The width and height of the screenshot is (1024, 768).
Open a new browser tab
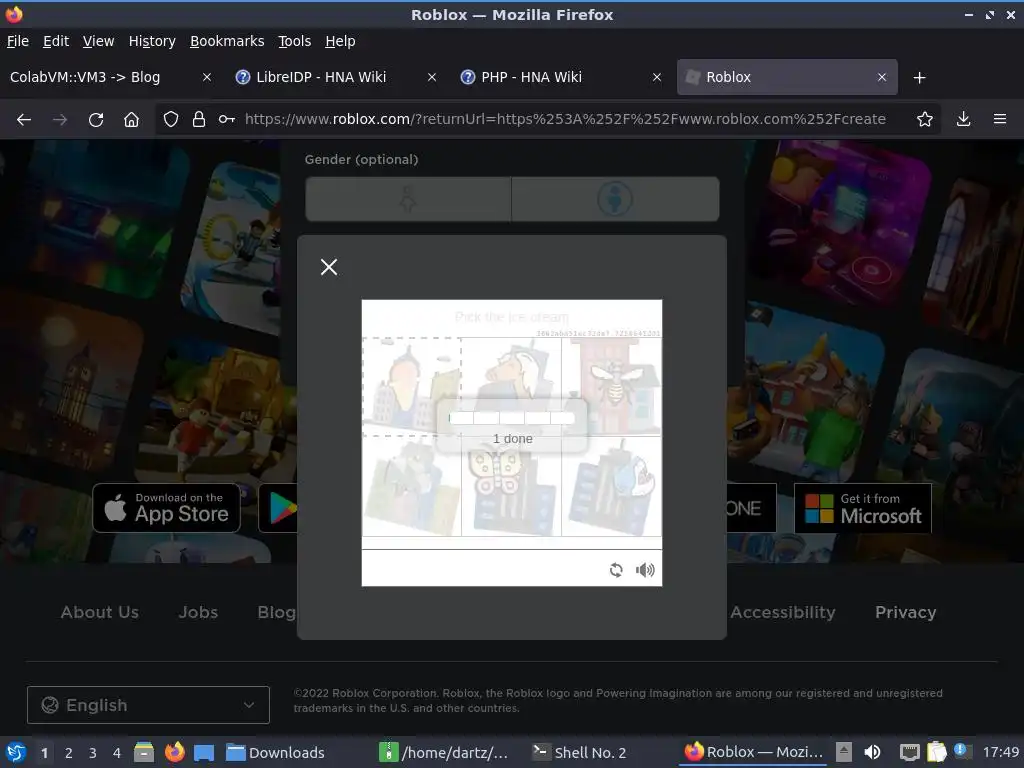[x=919, y=78]
